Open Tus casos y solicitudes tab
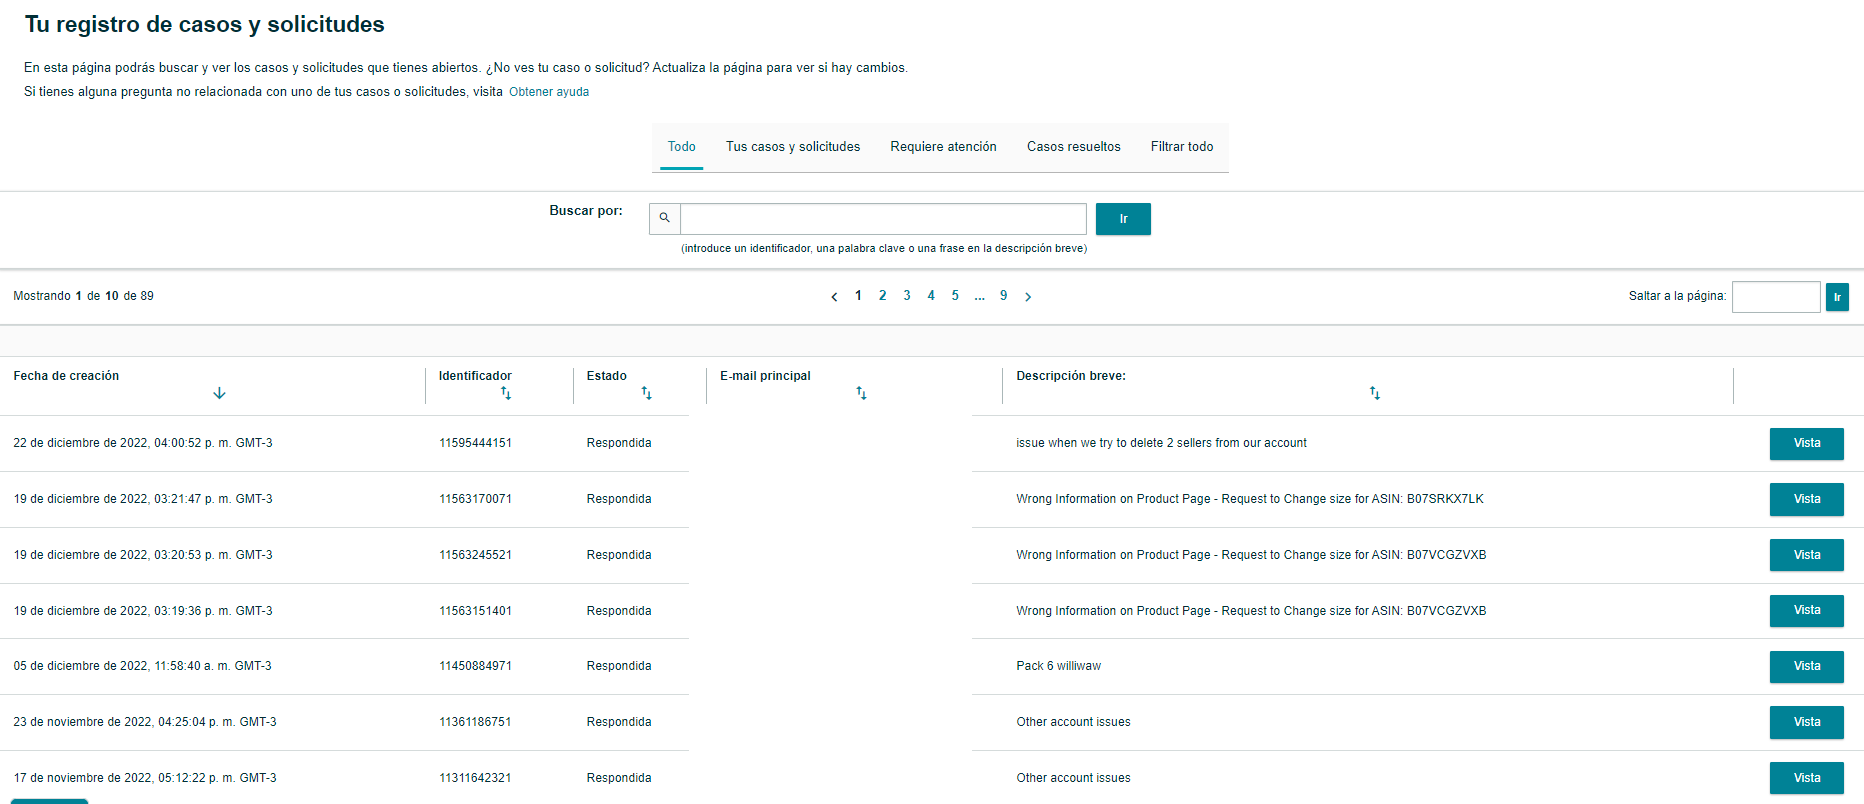 (793, 147)
